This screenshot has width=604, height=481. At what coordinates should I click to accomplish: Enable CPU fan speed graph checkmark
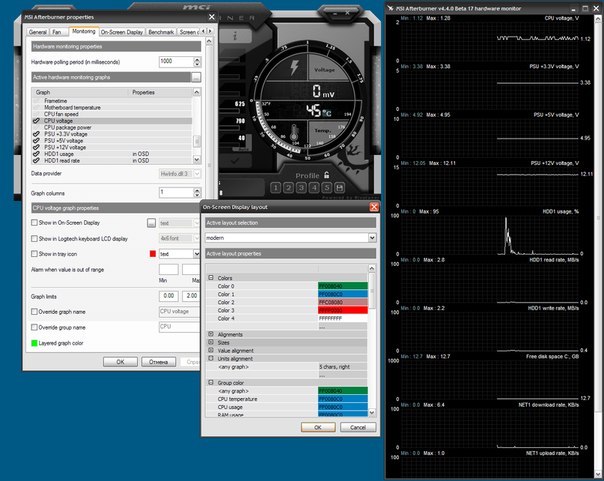coord(37,114)
